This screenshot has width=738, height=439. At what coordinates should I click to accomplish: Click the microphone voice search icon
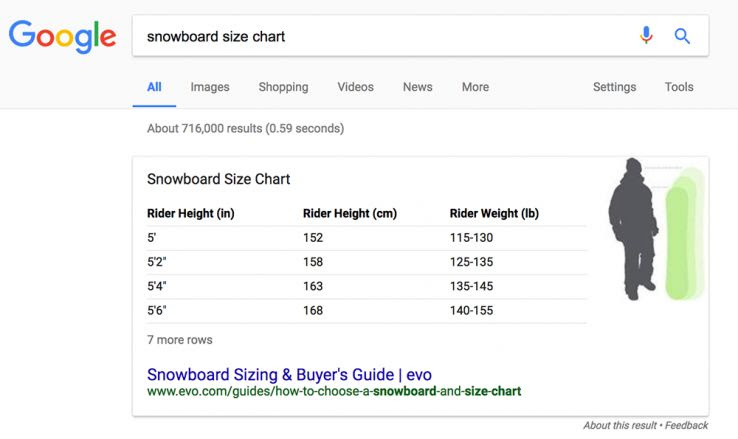tap(646, 36)
